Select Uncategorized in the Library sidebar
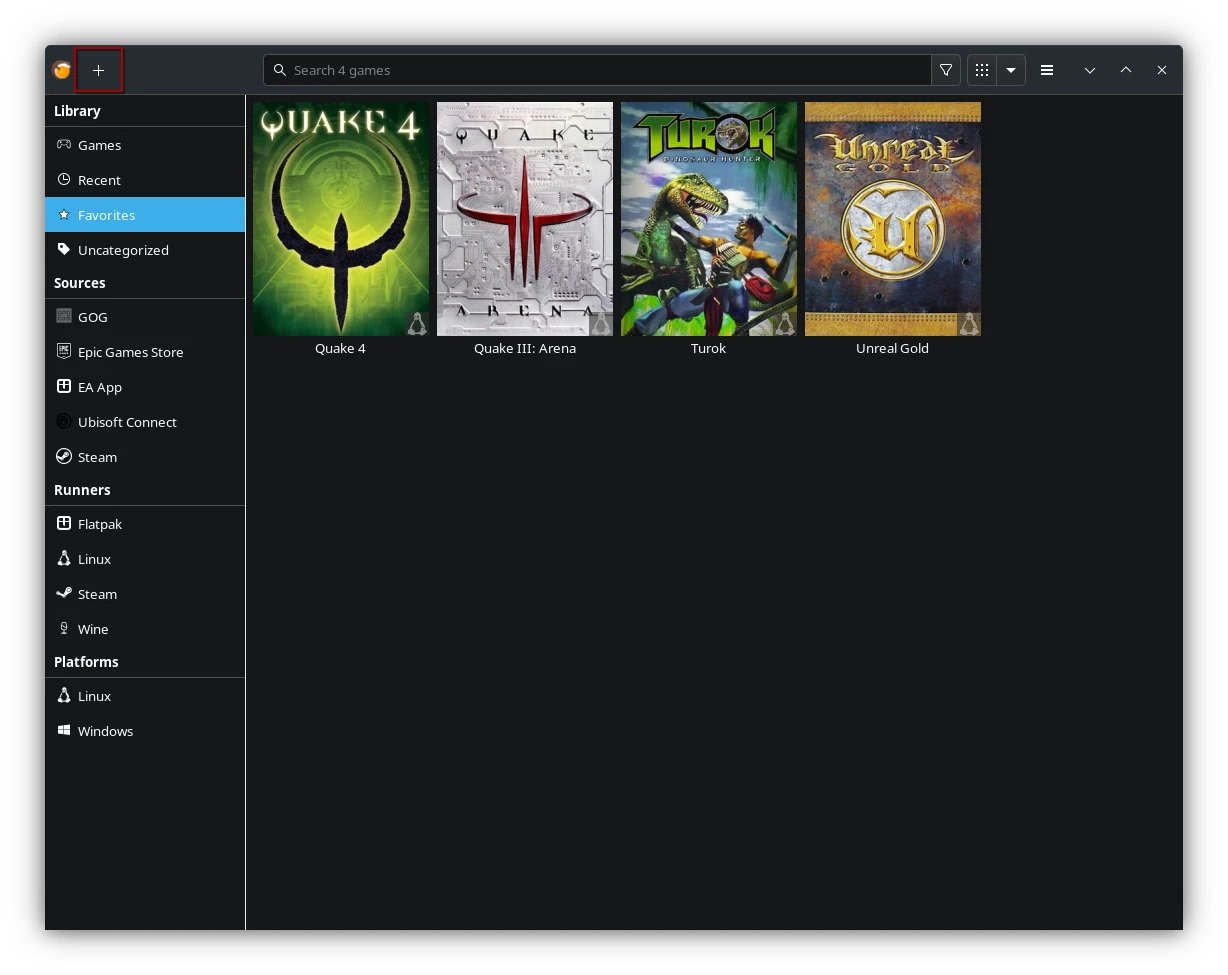The height and width of the screenshot is (975, 1228). (123, 250)
